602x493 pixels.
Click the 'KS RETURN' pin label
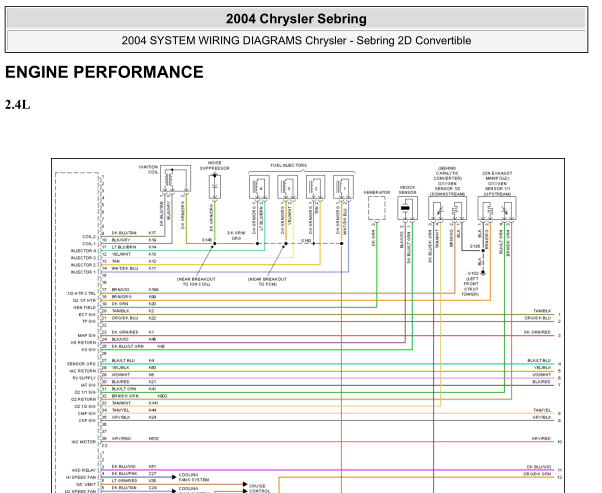click(x=83, y=342)
